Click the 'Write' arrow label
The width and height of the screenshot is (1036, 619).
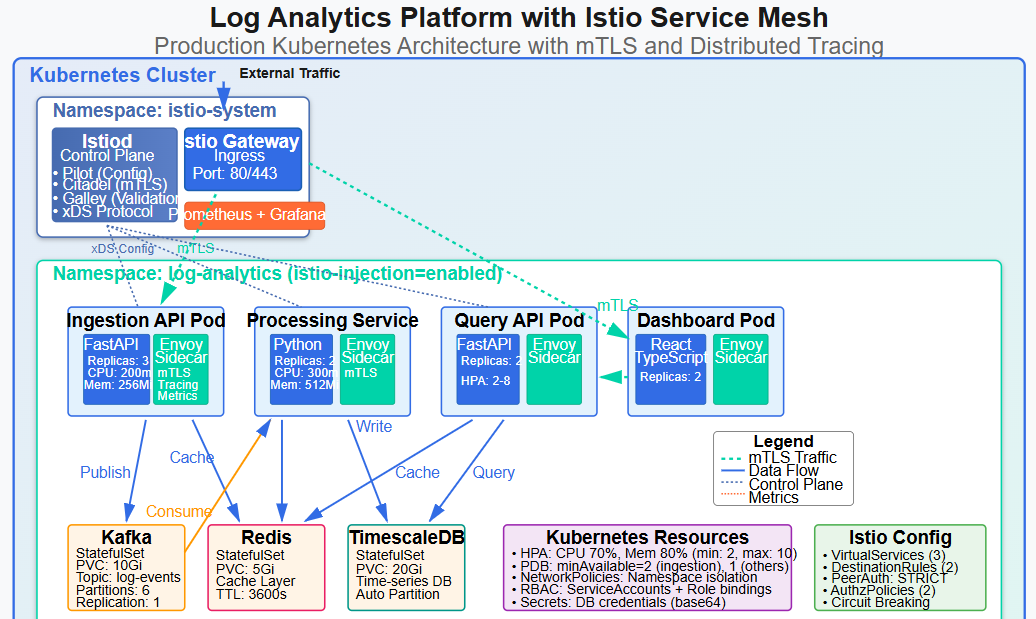374,427
